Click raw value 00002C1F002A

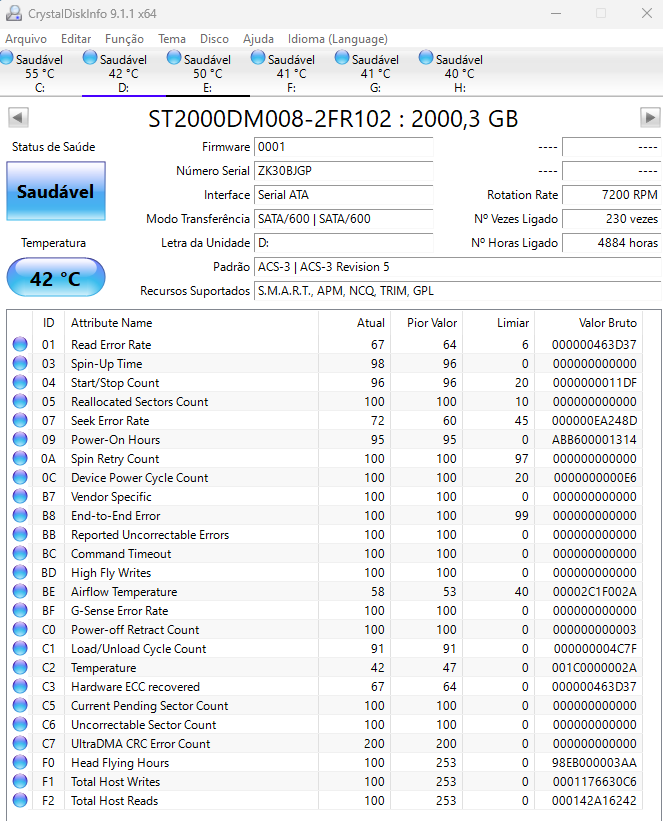595,592
